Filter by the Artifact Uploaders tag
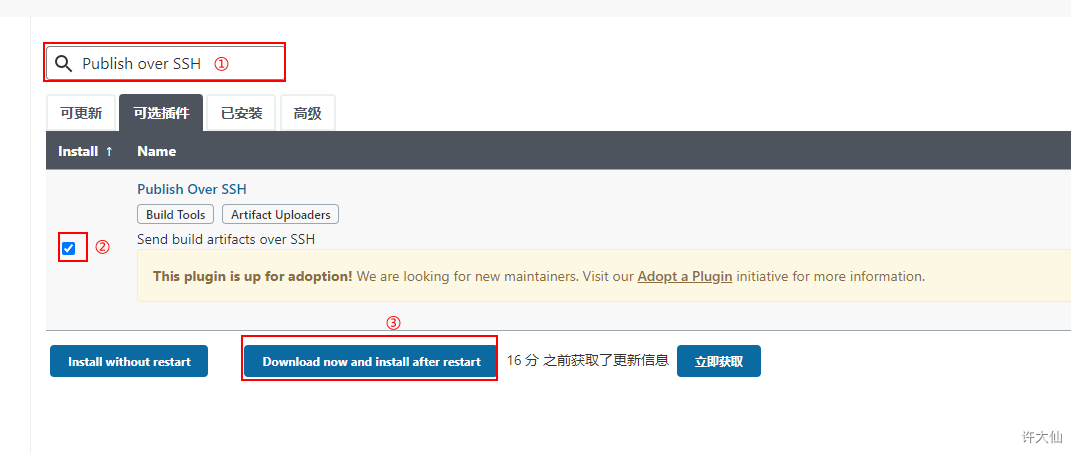The height and width of the screenshot is (453, 1071). 281,214
